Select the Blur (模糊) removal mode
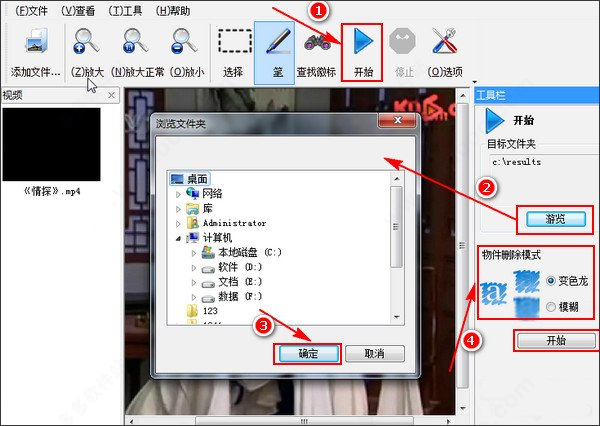 tap(552, 306)
